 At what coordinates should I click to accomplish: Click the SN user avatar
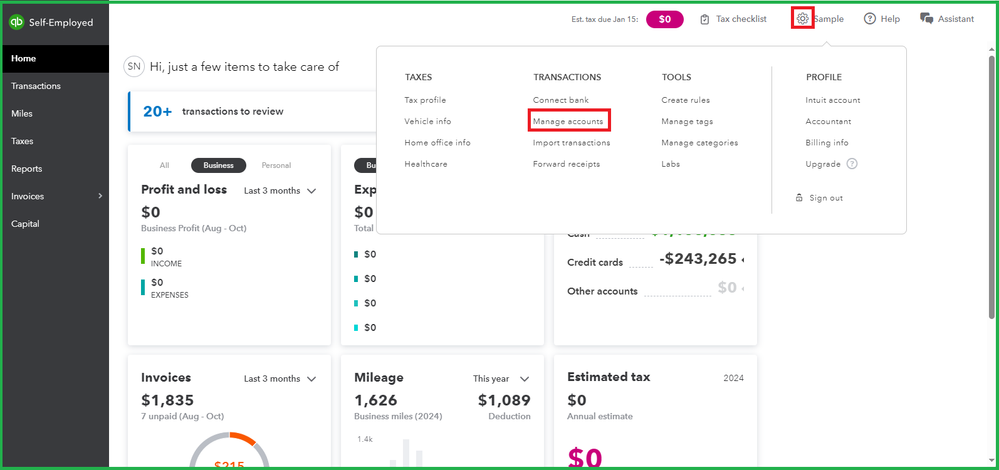tap(133, 66)
